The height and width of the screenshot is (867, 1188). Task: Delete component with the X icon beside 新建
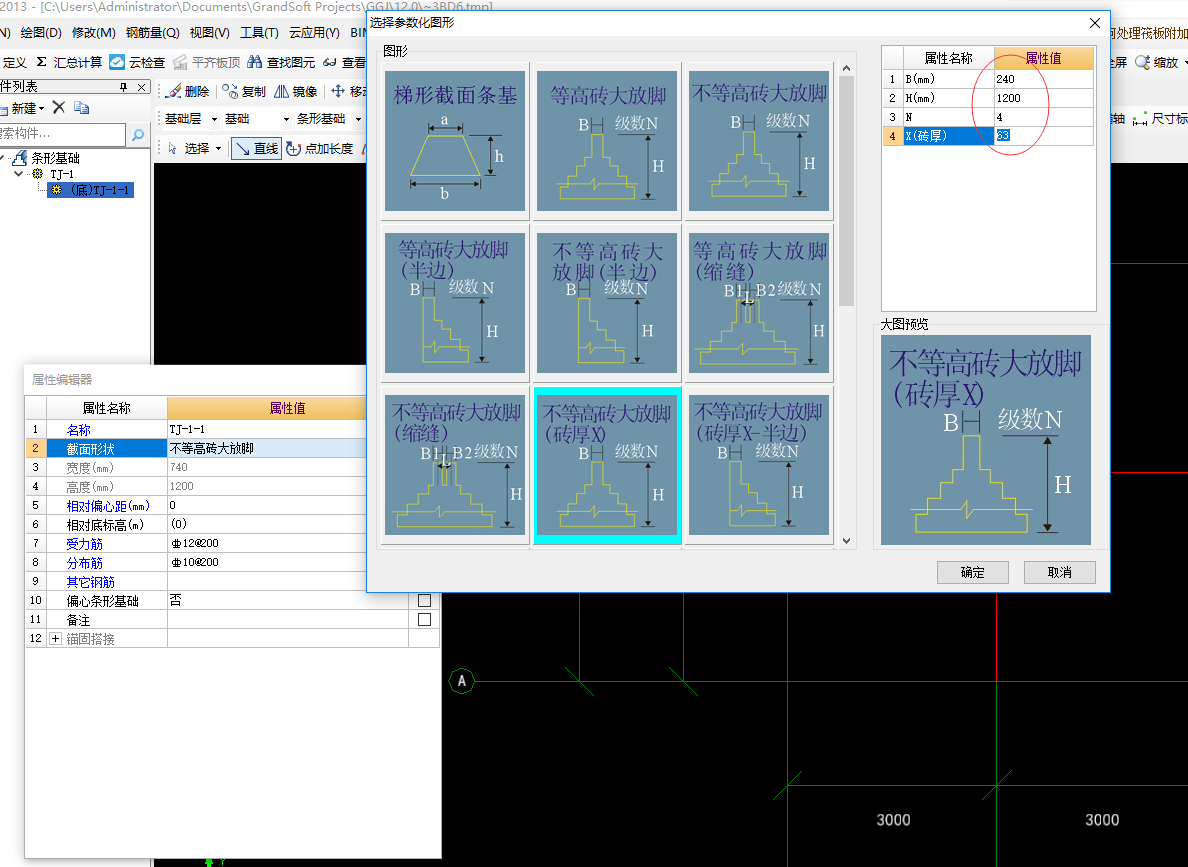tap(58, 108)
